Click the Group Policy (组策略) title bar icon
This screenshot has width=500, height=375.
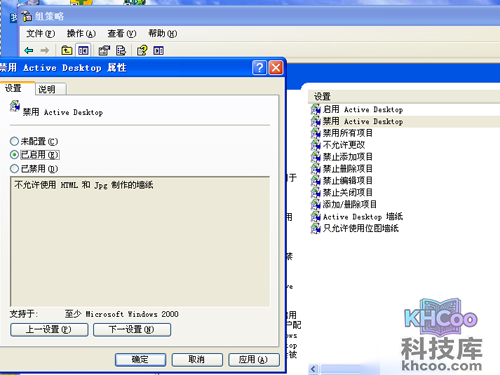pos(26,16)
